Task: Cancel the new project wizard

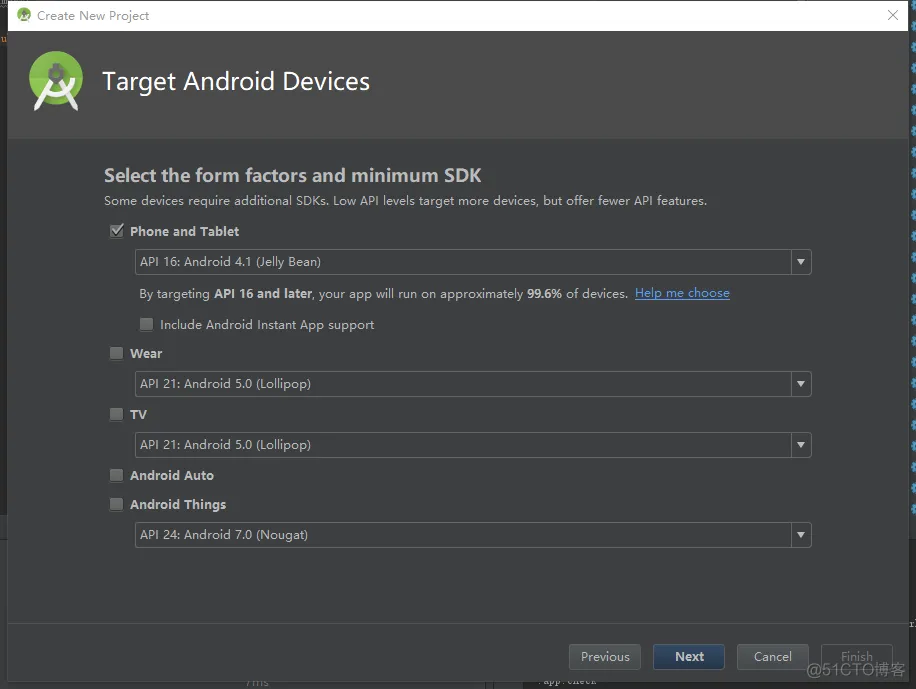Action: (x=772, y=657)
